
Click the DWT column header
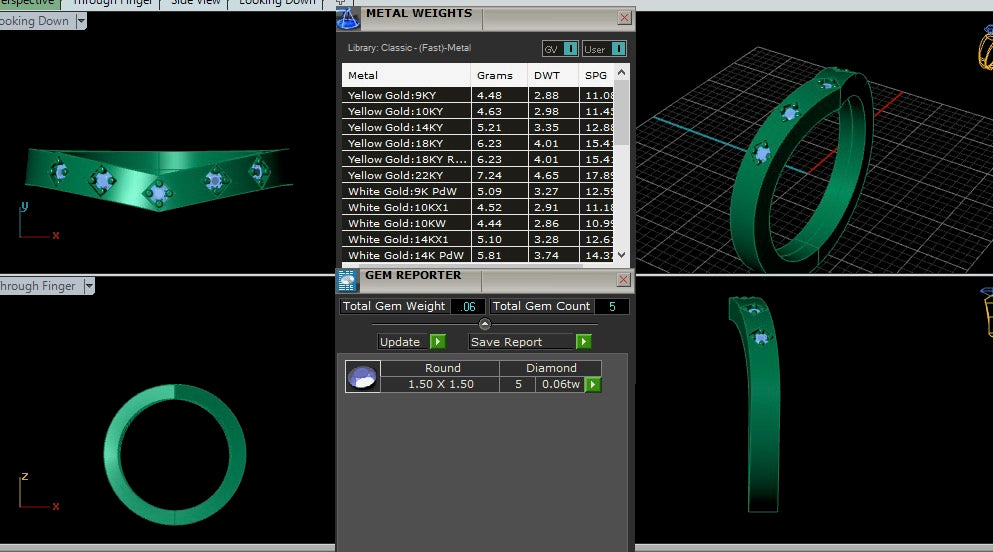click(x=553, y=75)
